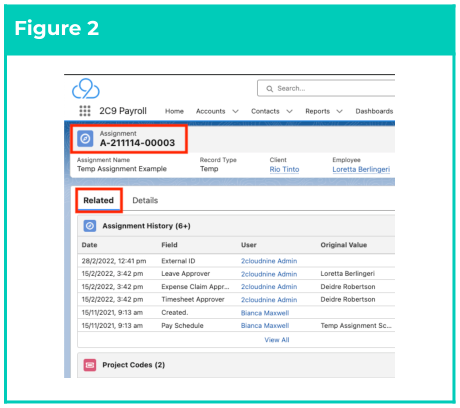Screen dimensions: 460x408
Task: Click the Assignment record icon in header
Action: coord(85,138)
